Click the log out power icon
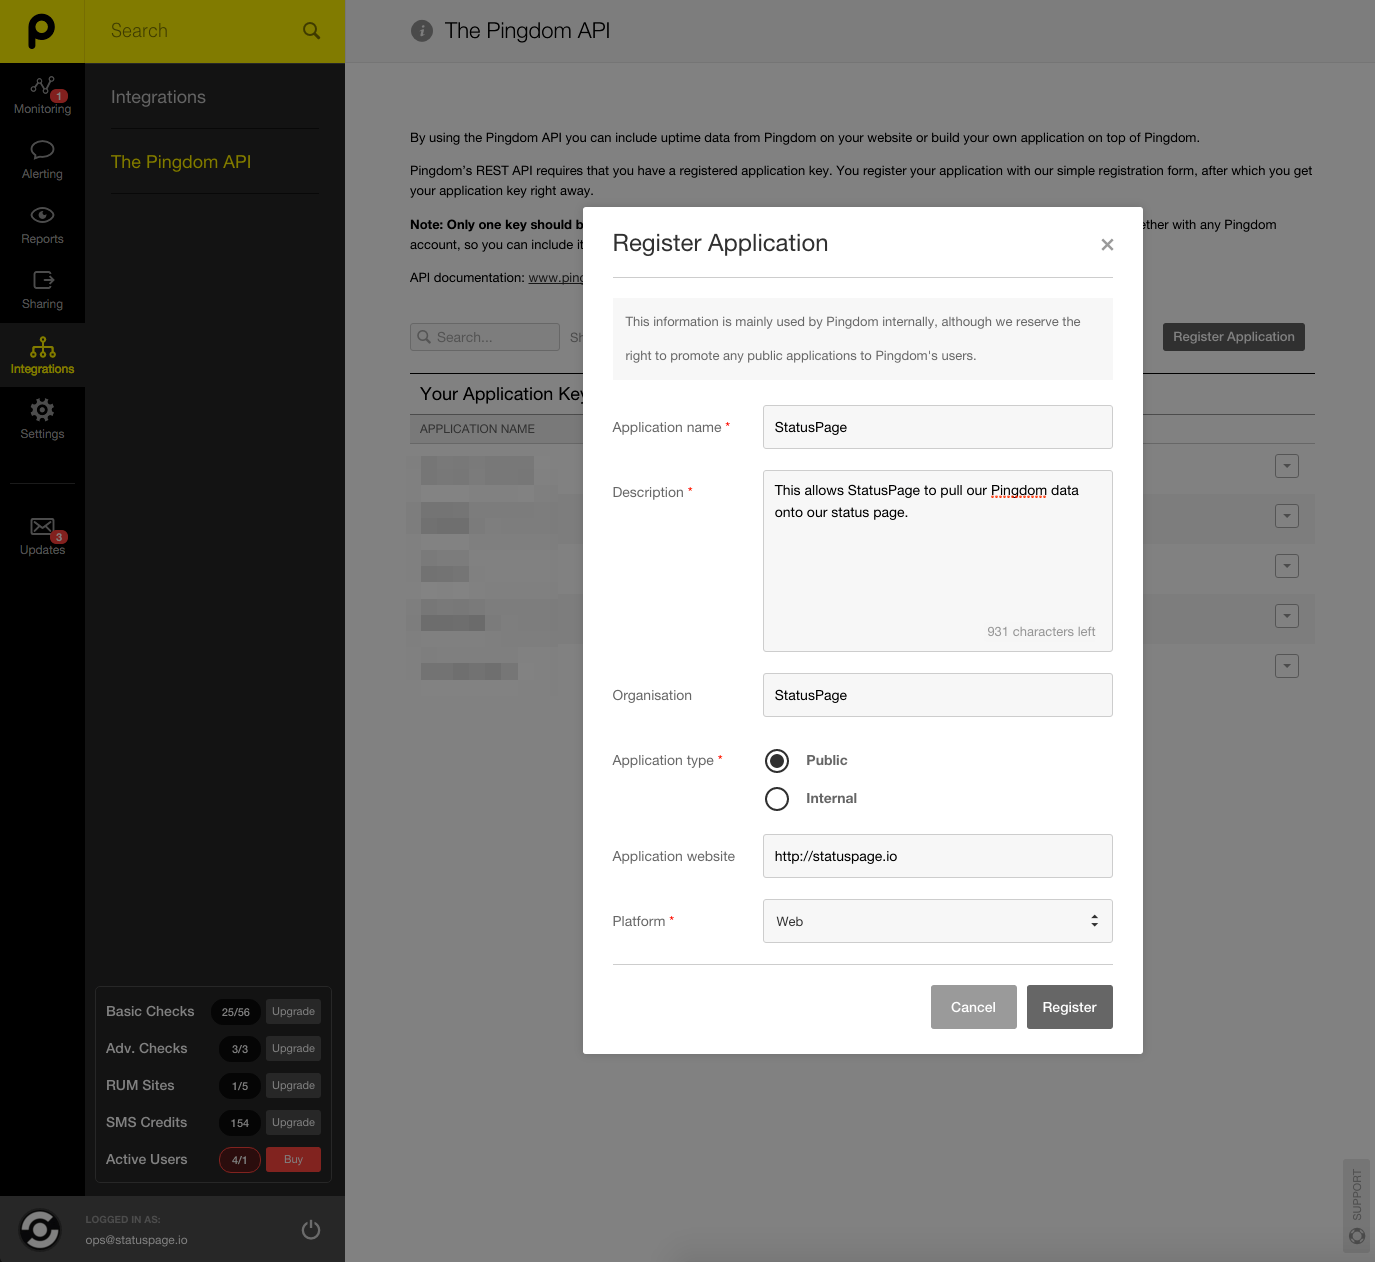The height and width of the screenshot is (1262, 1375). pos(311,1229)
